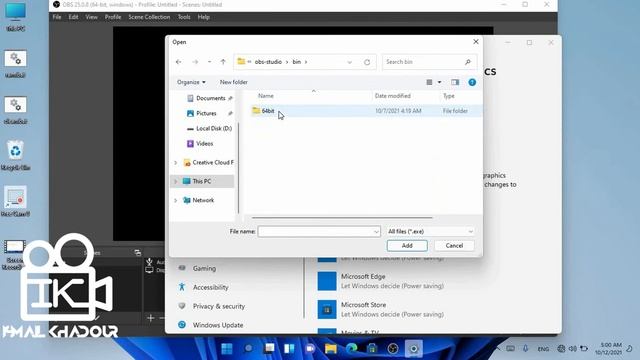Click the horizontal scrollbar in file list
The width and height of the screenshot is (640, 360).
click(x=342, y=218)
